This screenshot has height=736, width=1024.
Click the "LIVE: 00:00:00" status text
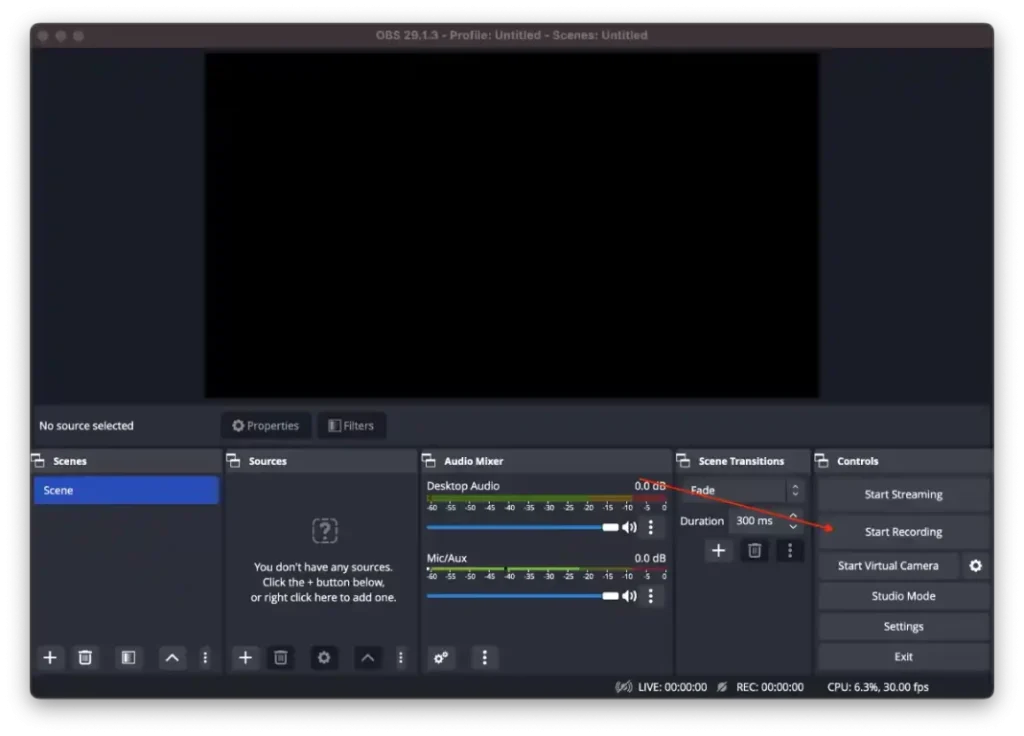[673, 687]
